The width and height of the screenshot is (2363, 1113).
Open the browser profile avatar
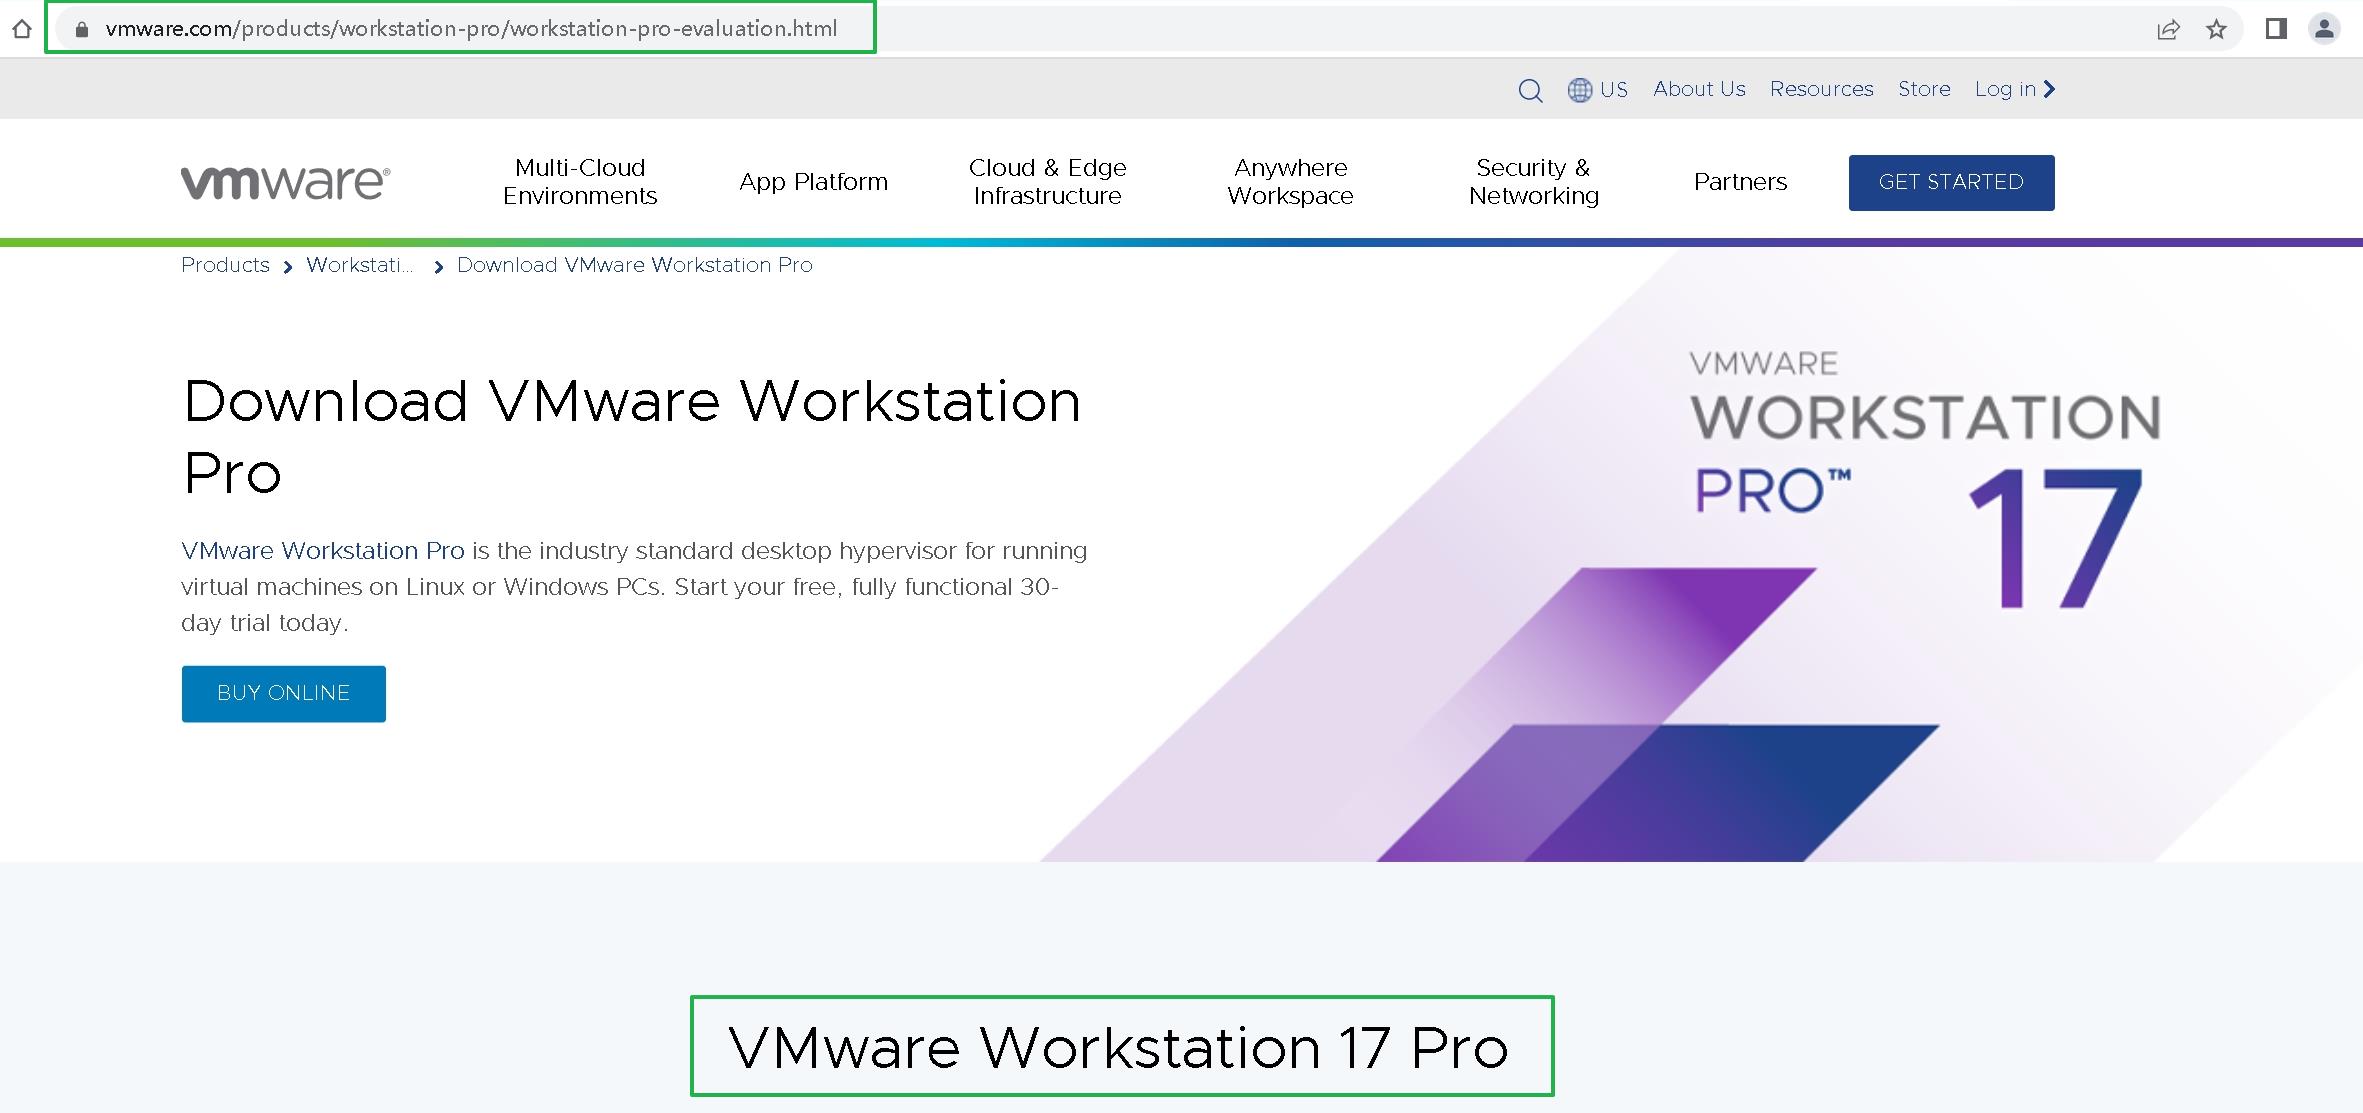pyautogui.click(x=2325, y=29)
